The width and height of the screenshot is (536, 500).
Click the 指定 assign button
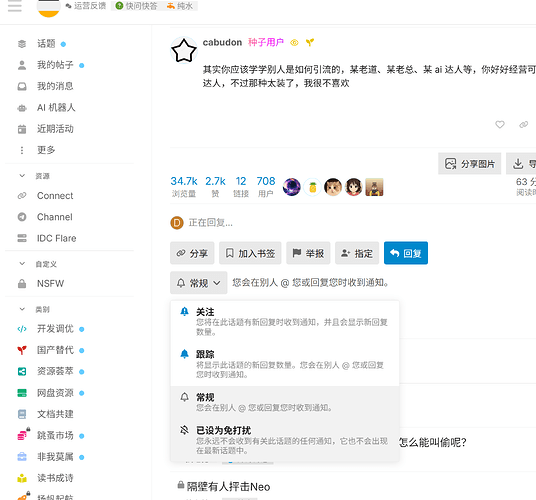[x=357, y=253]
